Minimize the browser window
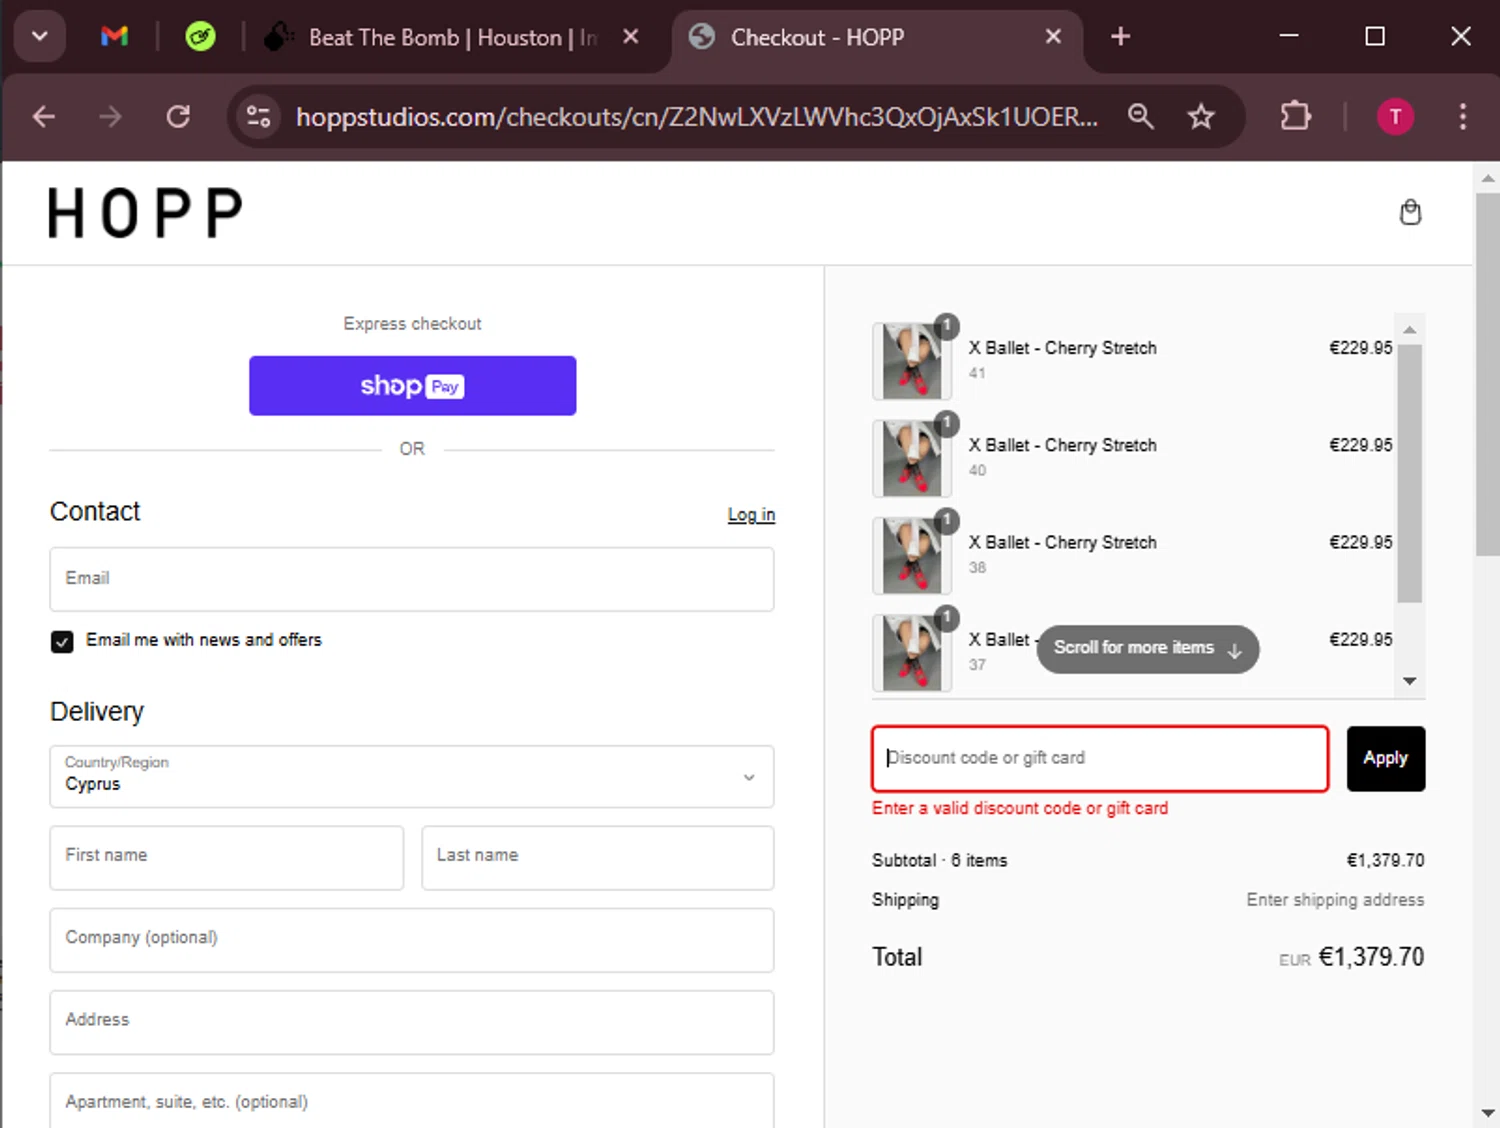The width and height of the screenshot is (1500, 1128). 1290,37
